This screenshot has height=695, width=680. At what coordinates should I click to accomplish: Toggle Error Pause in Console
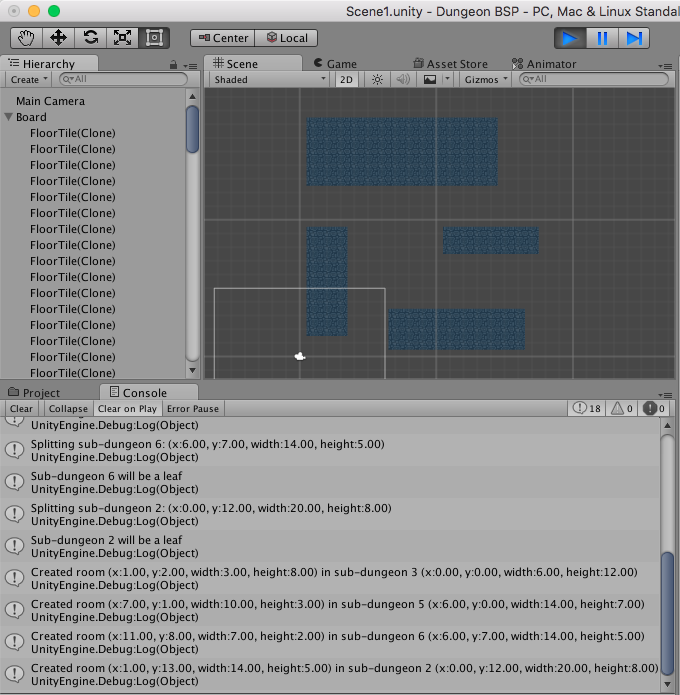(x=193, y=409)
